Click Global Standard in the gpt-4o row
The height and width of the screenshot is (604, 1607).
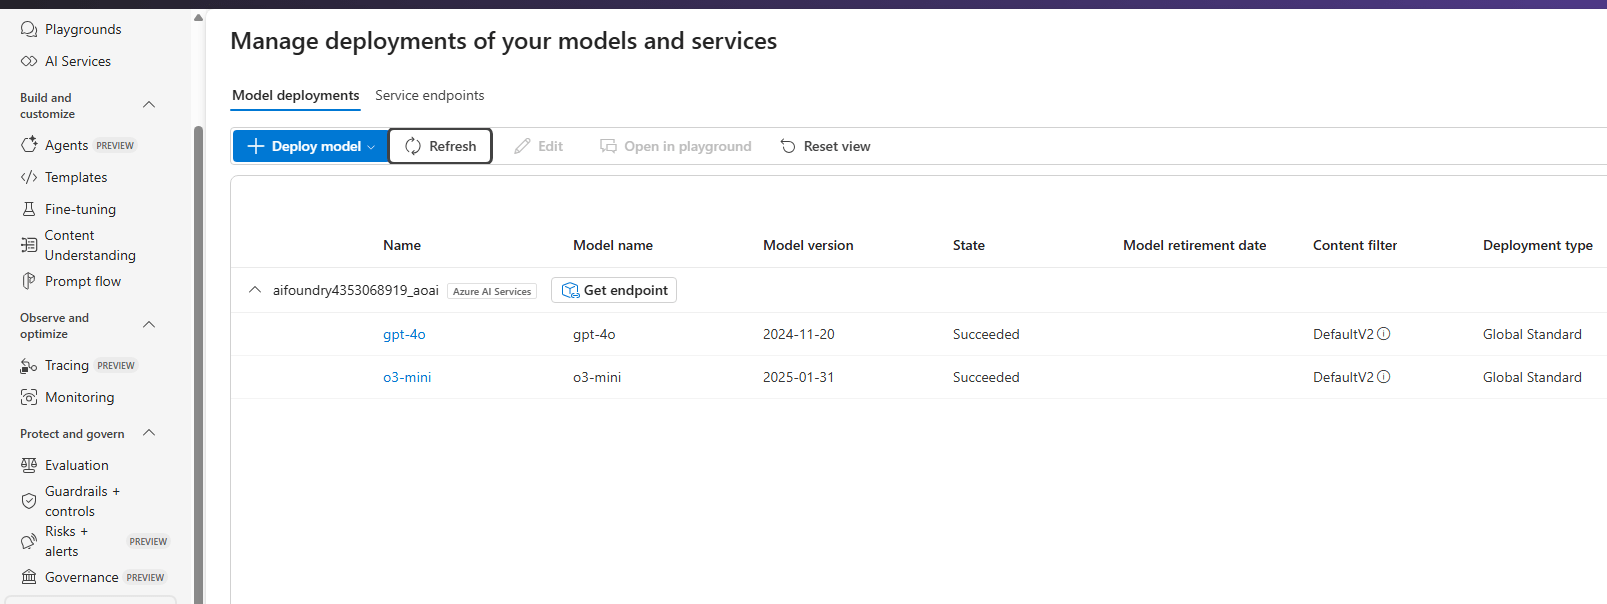click(x=1532, y=334)
